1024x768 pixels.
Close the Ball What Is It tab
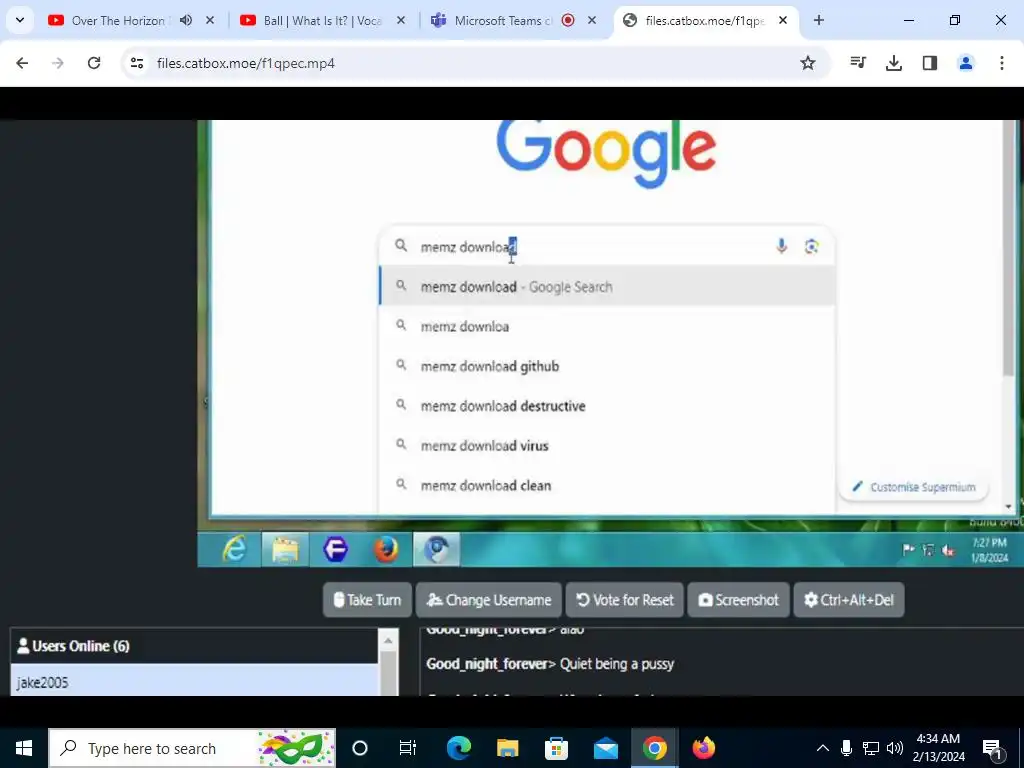401,20
